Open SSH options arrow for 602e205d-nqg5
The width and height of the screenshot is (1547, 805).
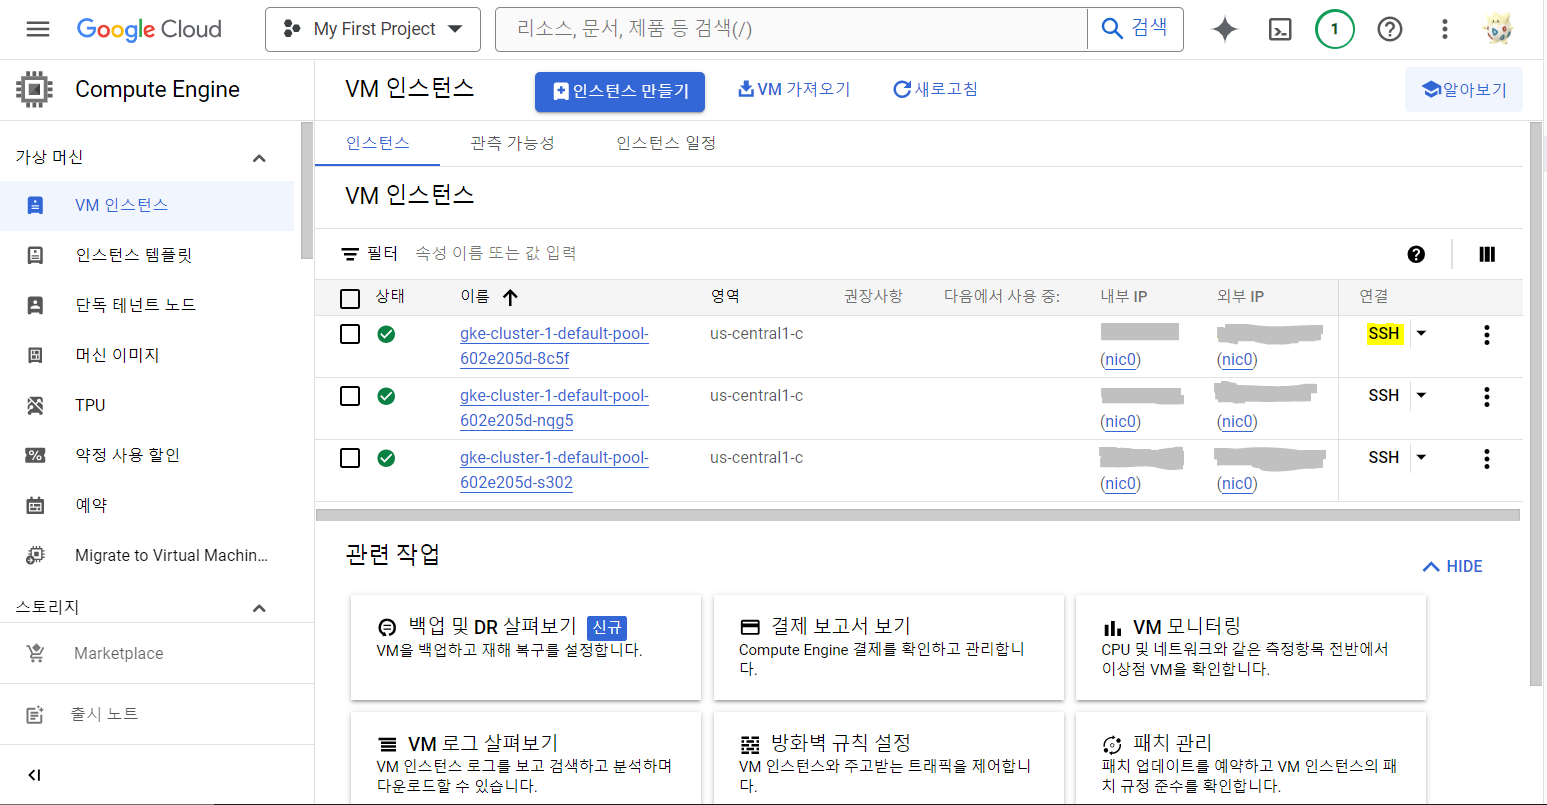pos(1421,396)
